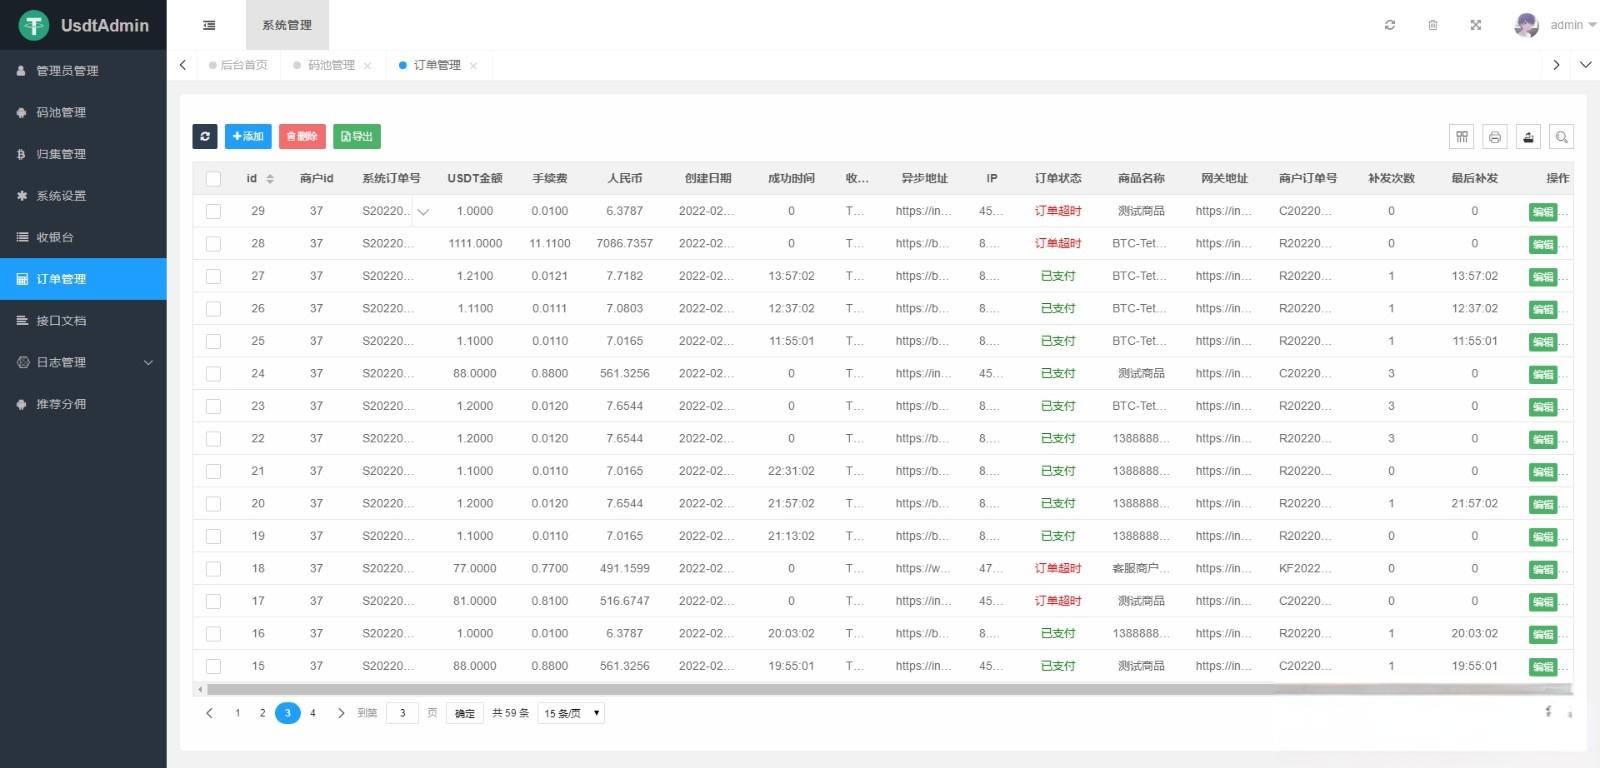Click the page number jump input field

click(402, 713)
